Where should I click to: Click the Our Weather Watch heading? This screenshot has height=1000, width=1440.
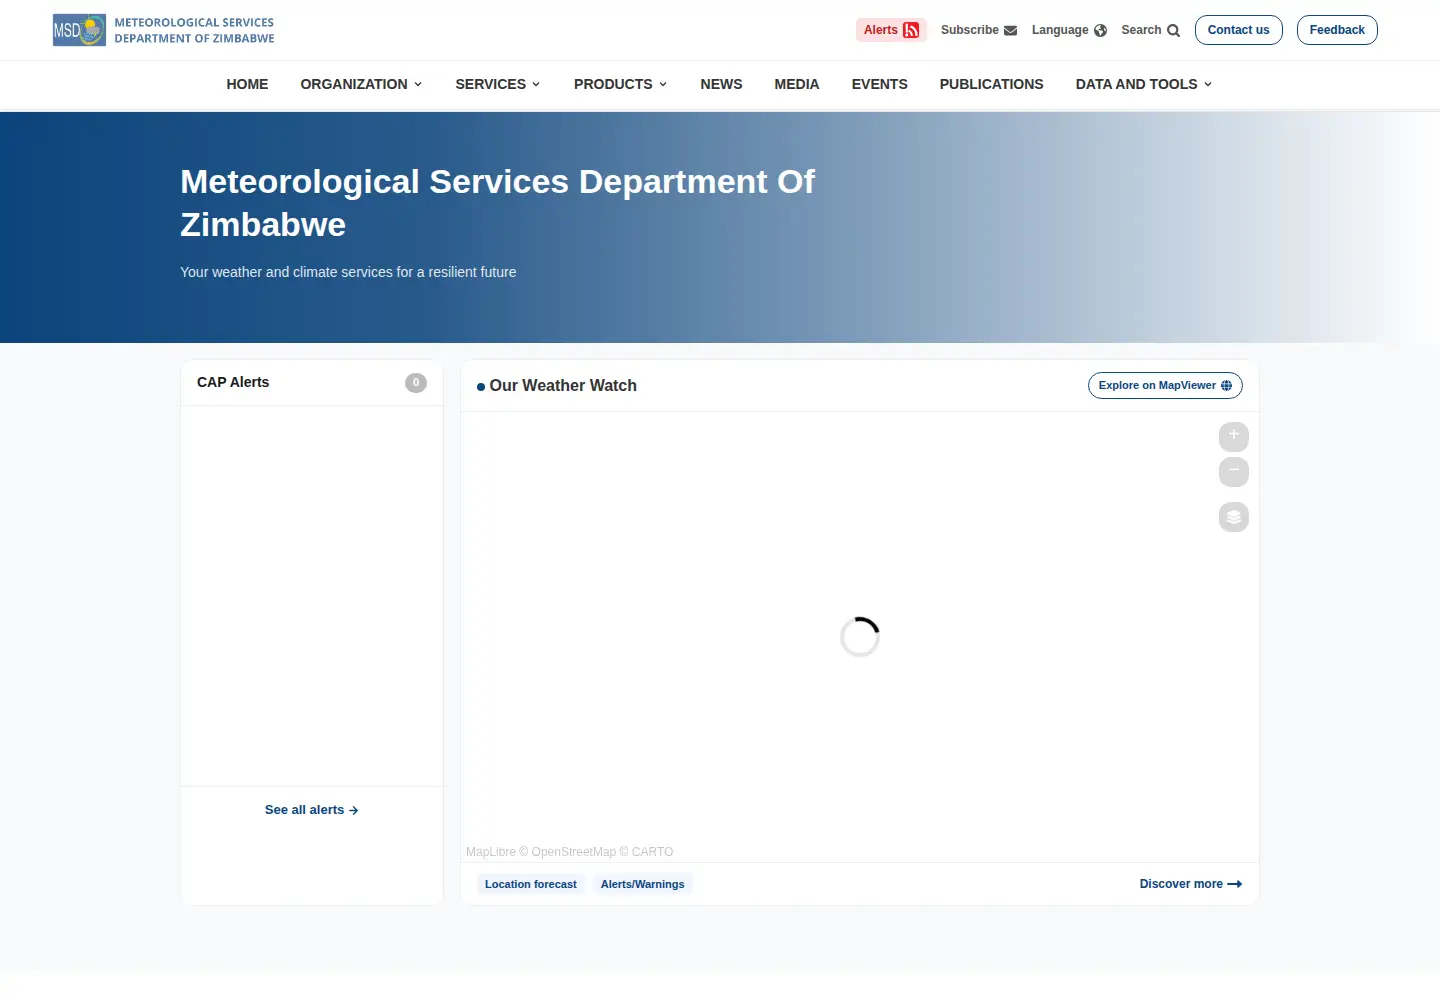point(563,386)
